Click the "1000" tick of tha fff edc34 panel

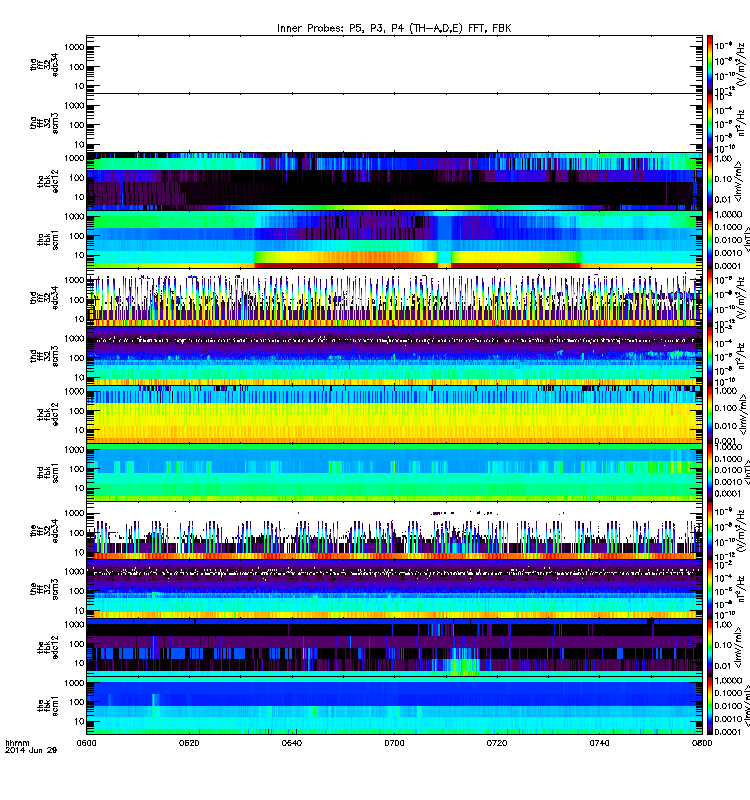[74, 47]
